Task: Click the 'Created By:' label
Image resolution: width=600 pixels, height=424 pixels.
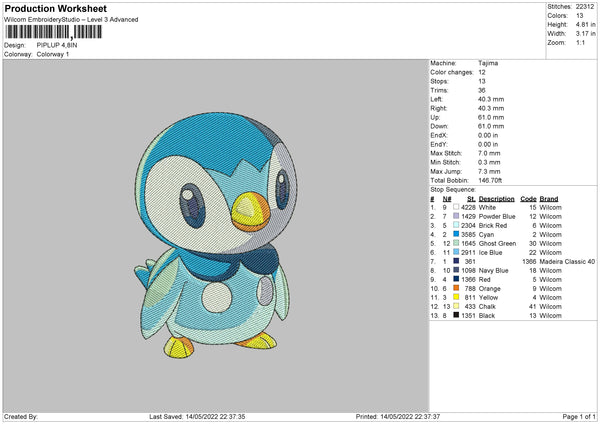Action: point(21,417)
